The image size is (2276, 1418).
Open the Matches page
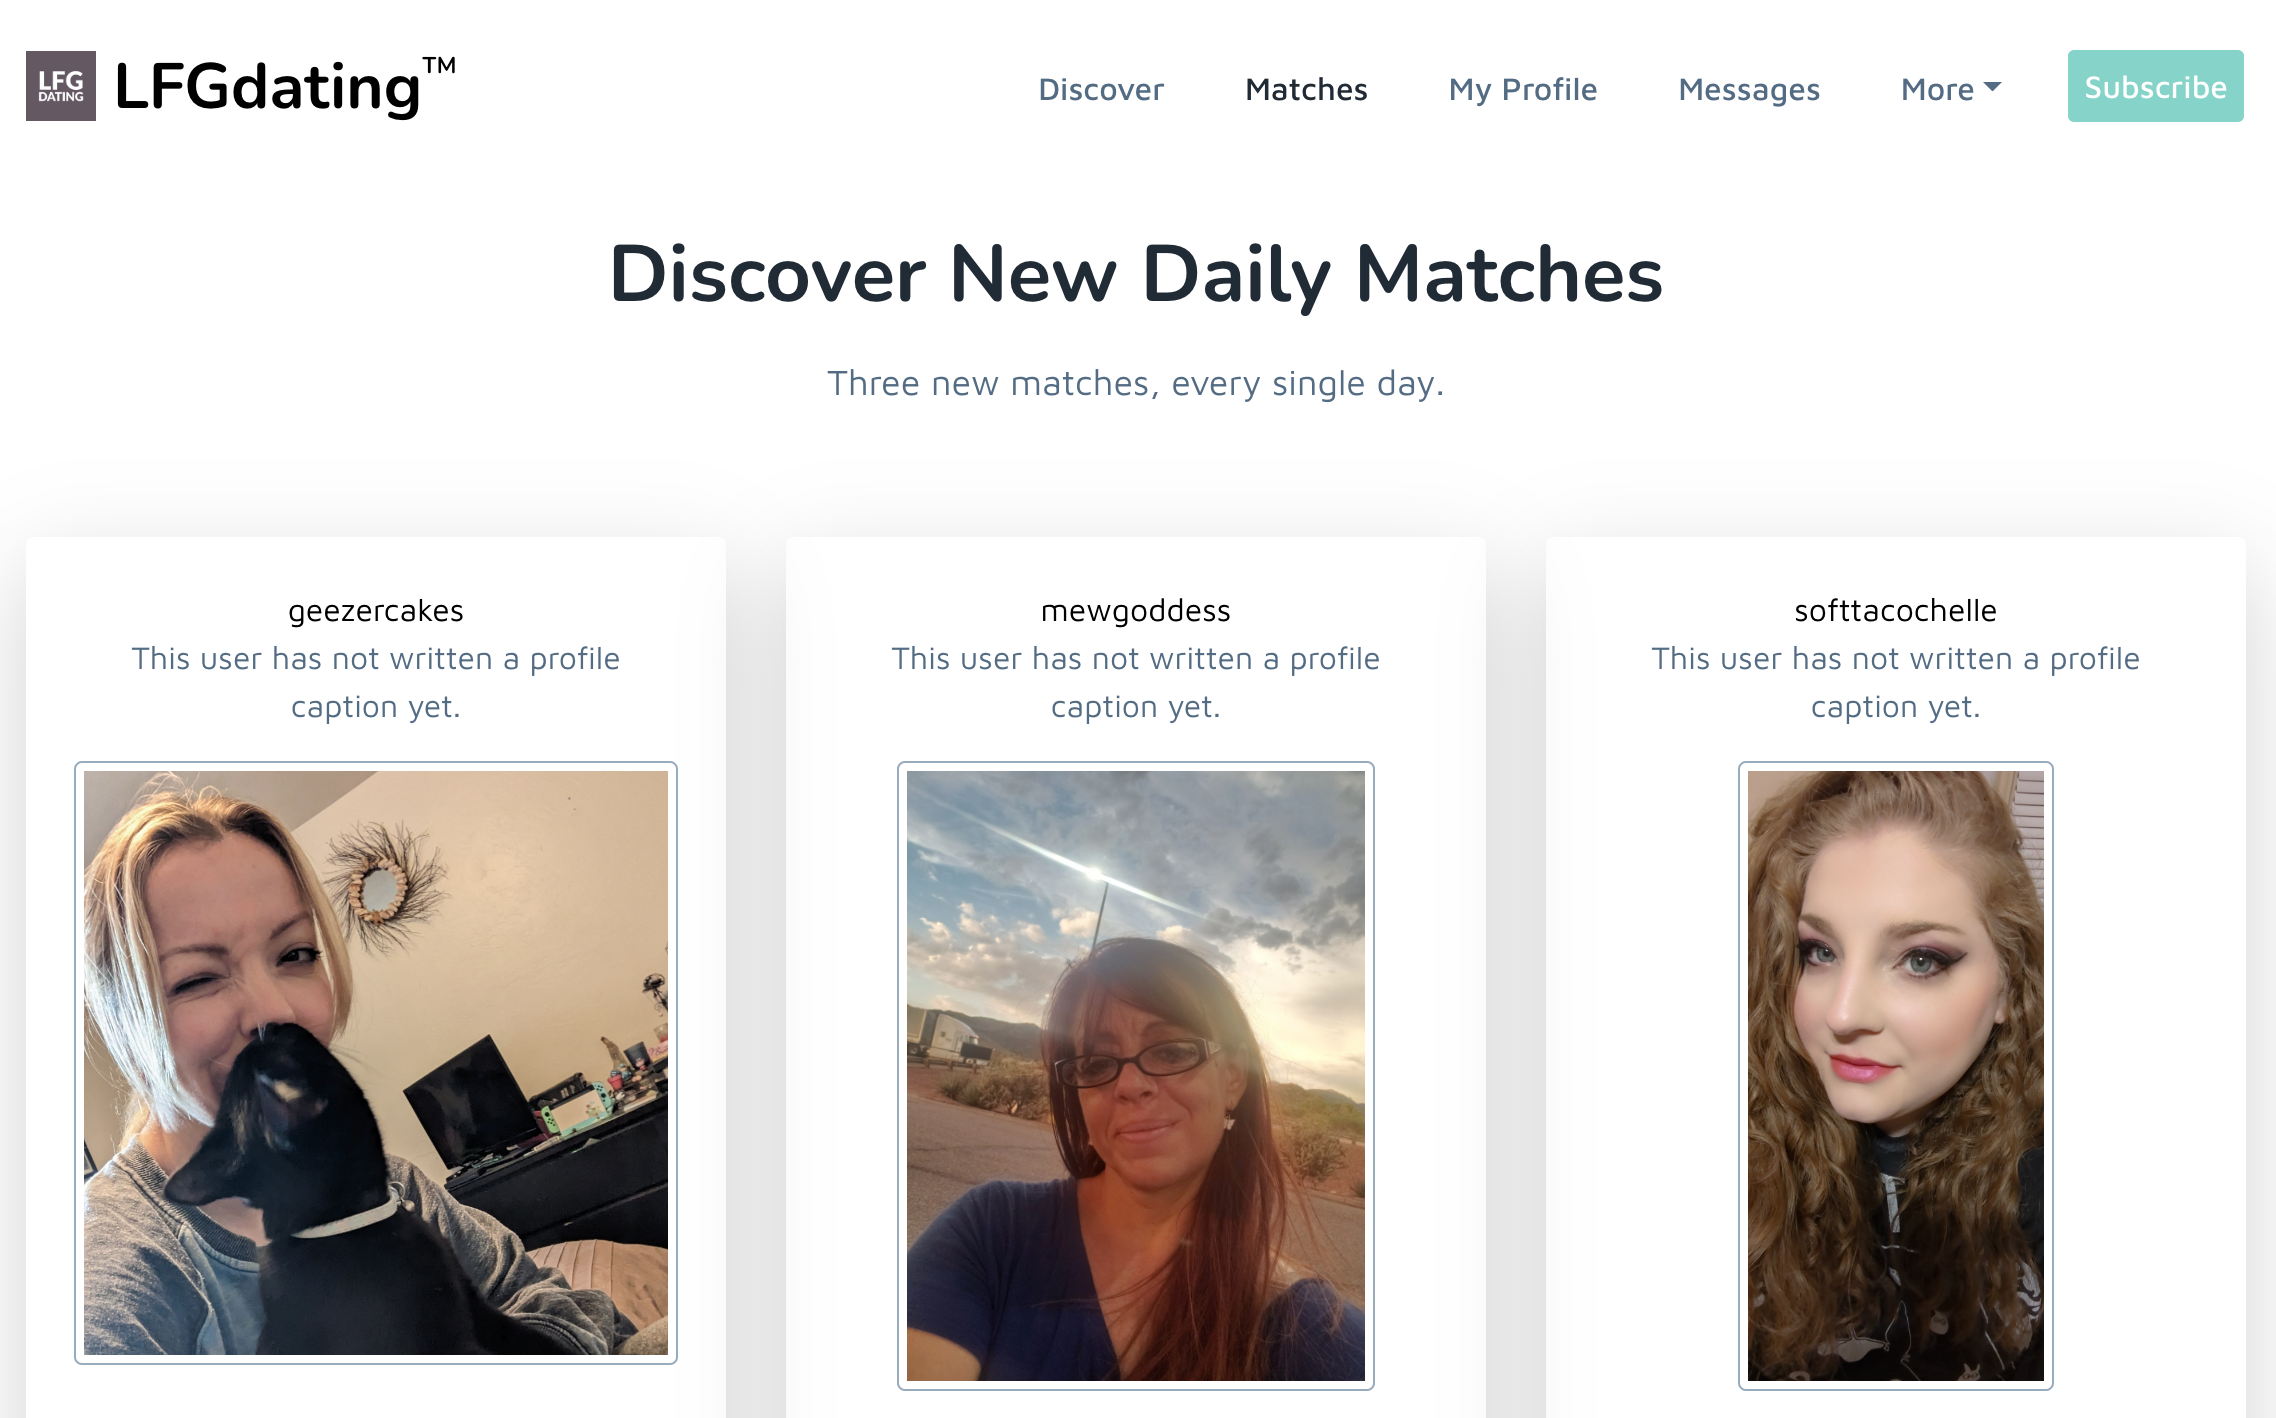[1306, 89]
